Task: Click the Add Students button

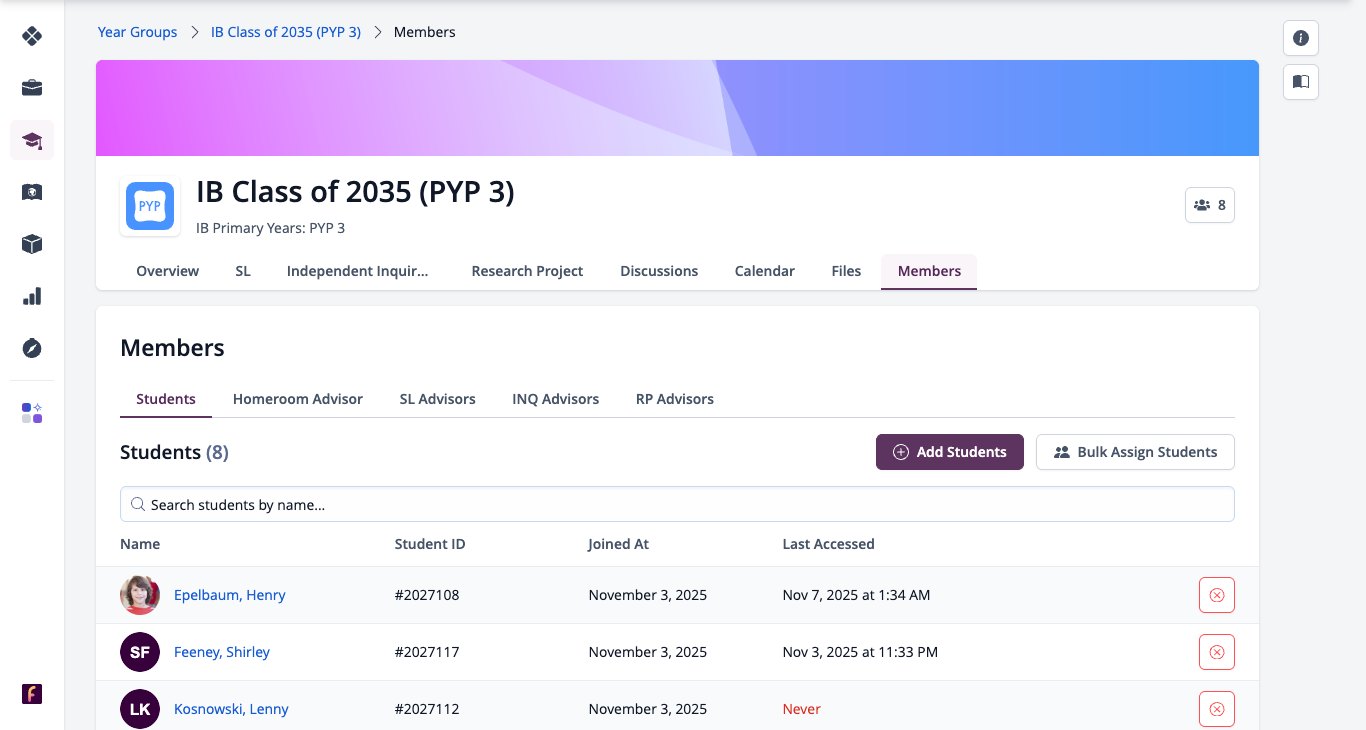Action: pyautogui.click(x=950, y=452)
